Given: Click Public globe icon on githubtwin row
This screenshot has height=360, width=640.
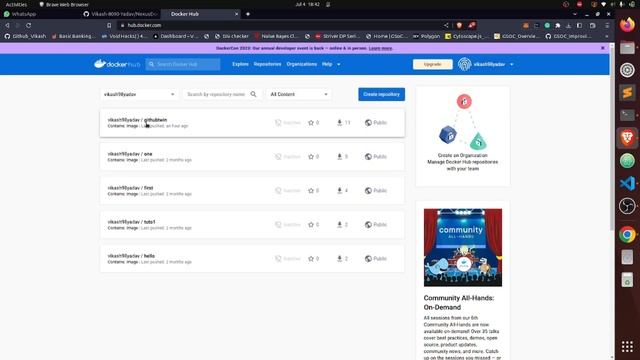Looking at the screenshot, I should click(x=368, y=122).
